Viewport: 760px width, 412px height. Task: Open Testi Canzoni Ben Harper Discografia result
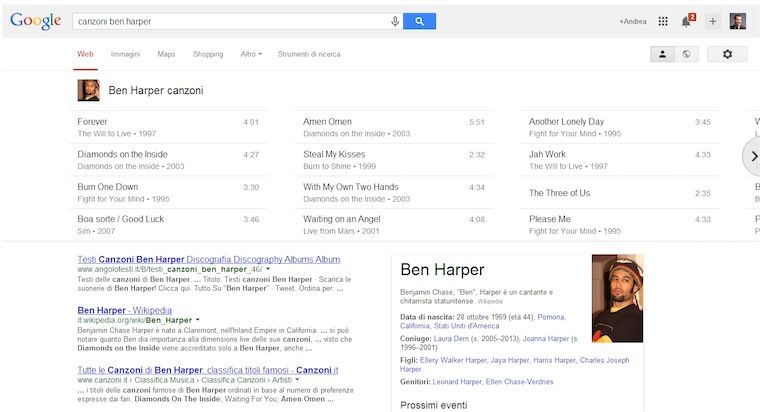coord(208,259)
